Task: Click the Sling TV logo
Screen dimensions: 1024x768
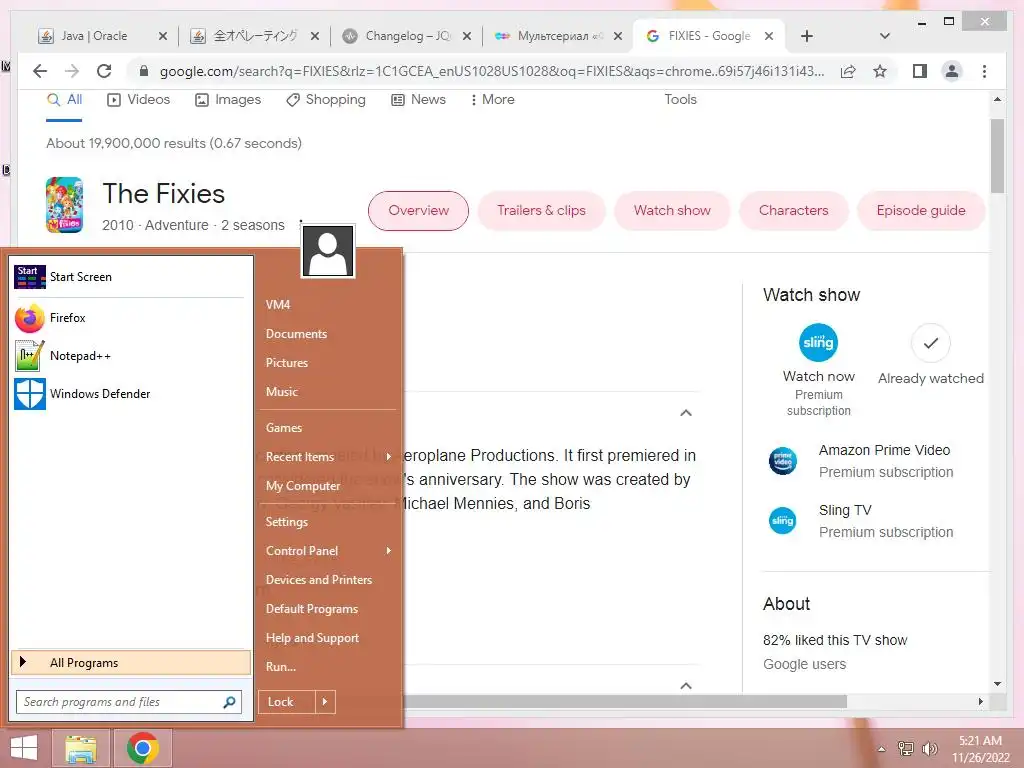Action: pyautogui.click(x=782, y=520)
